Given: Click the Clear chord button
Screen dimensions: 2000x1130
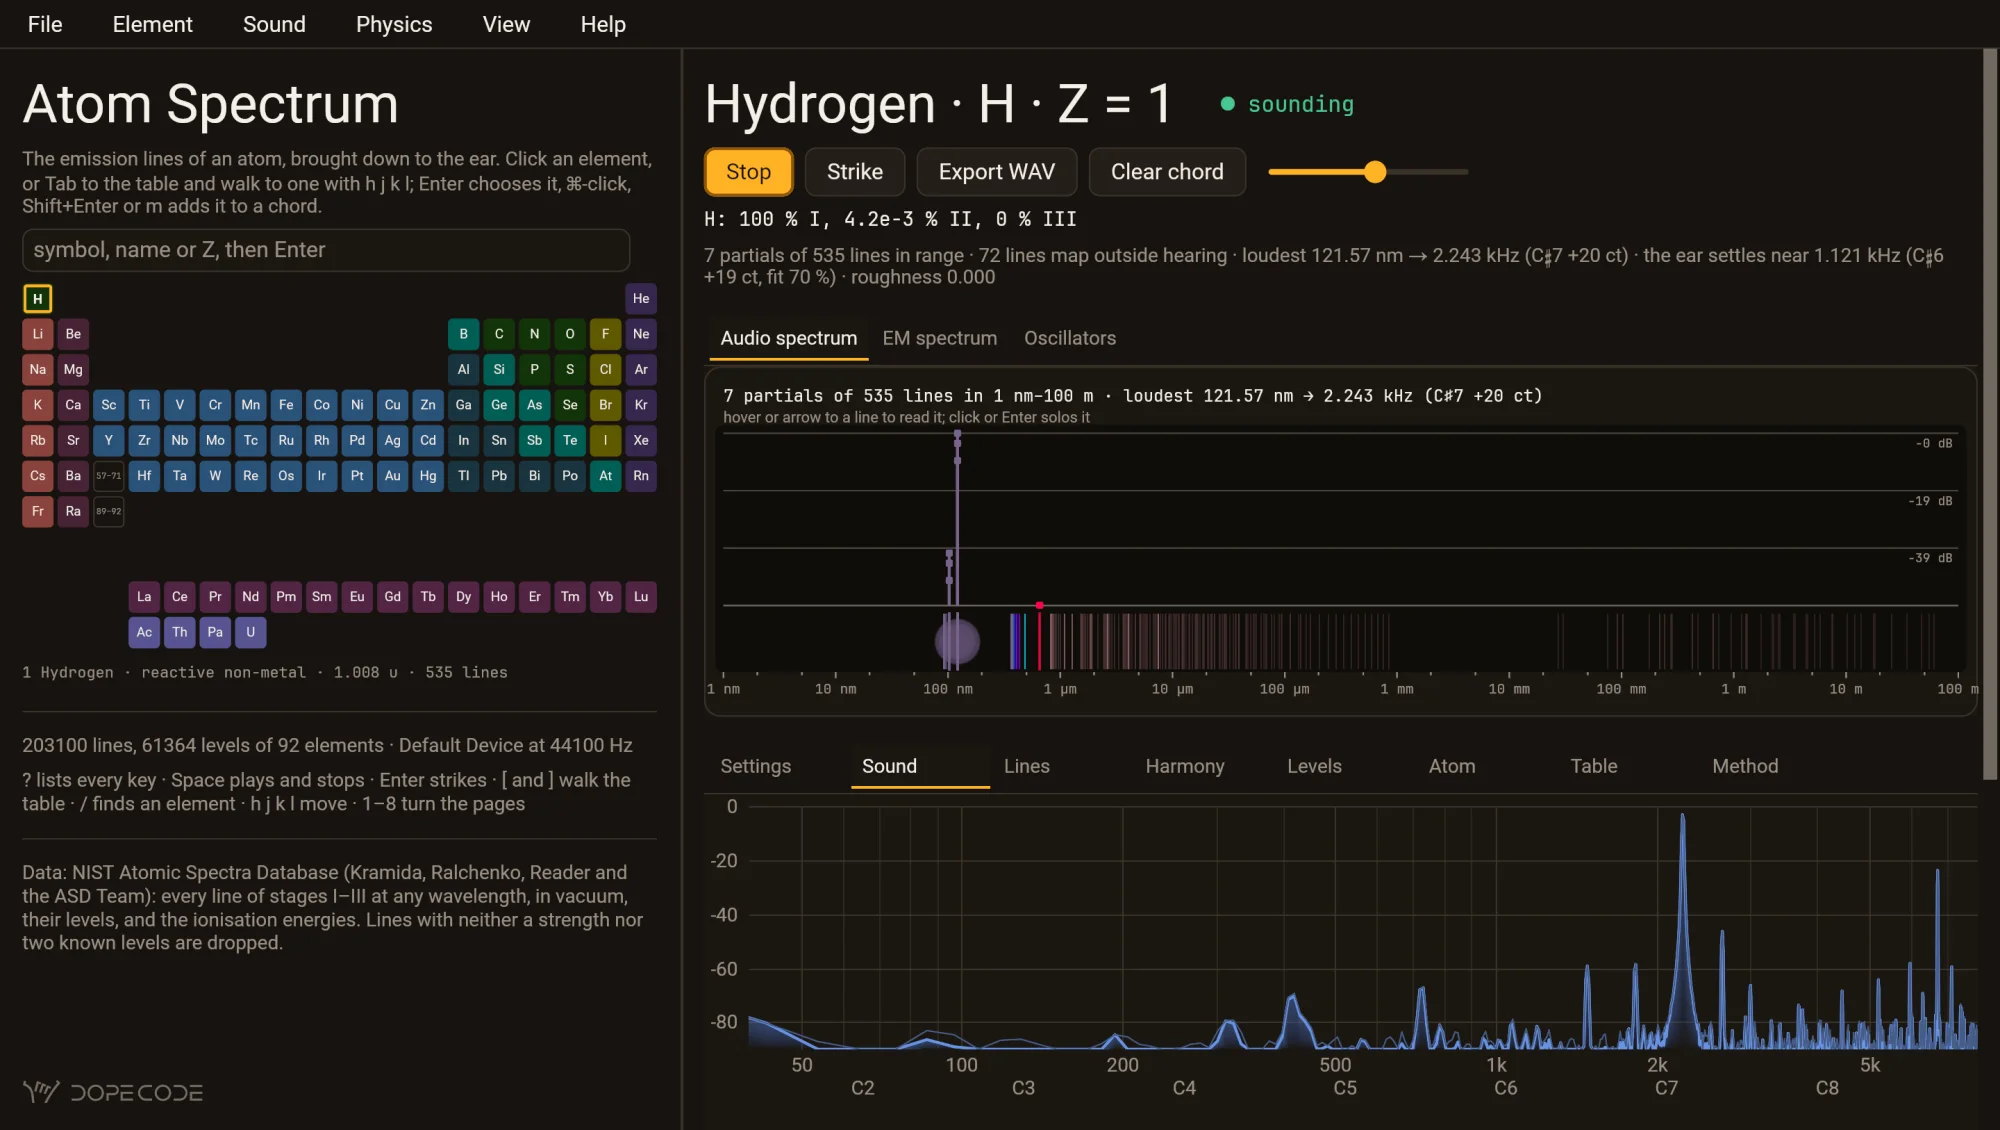Looking at the screenshot, I should pyautogui.click(x=1167, y=172).
